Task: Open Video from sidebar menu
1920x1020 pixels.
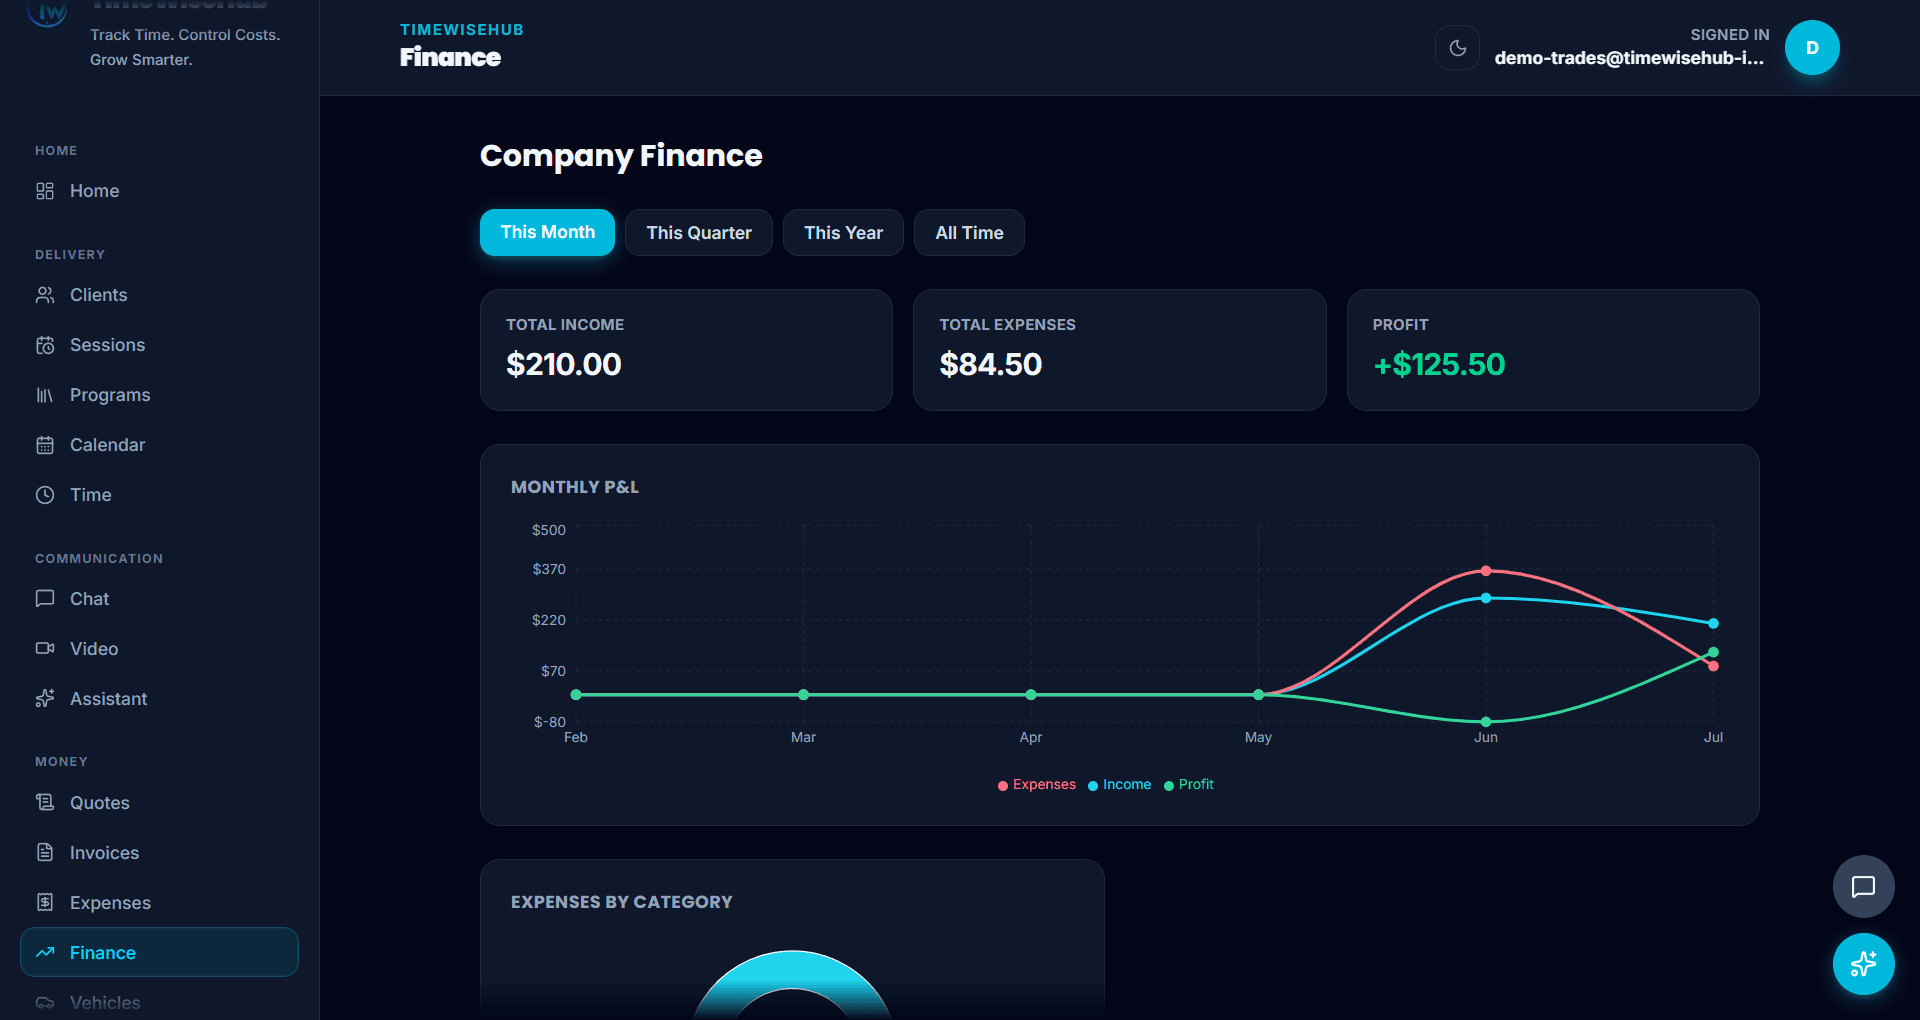Action: click(x=159, y=649)
